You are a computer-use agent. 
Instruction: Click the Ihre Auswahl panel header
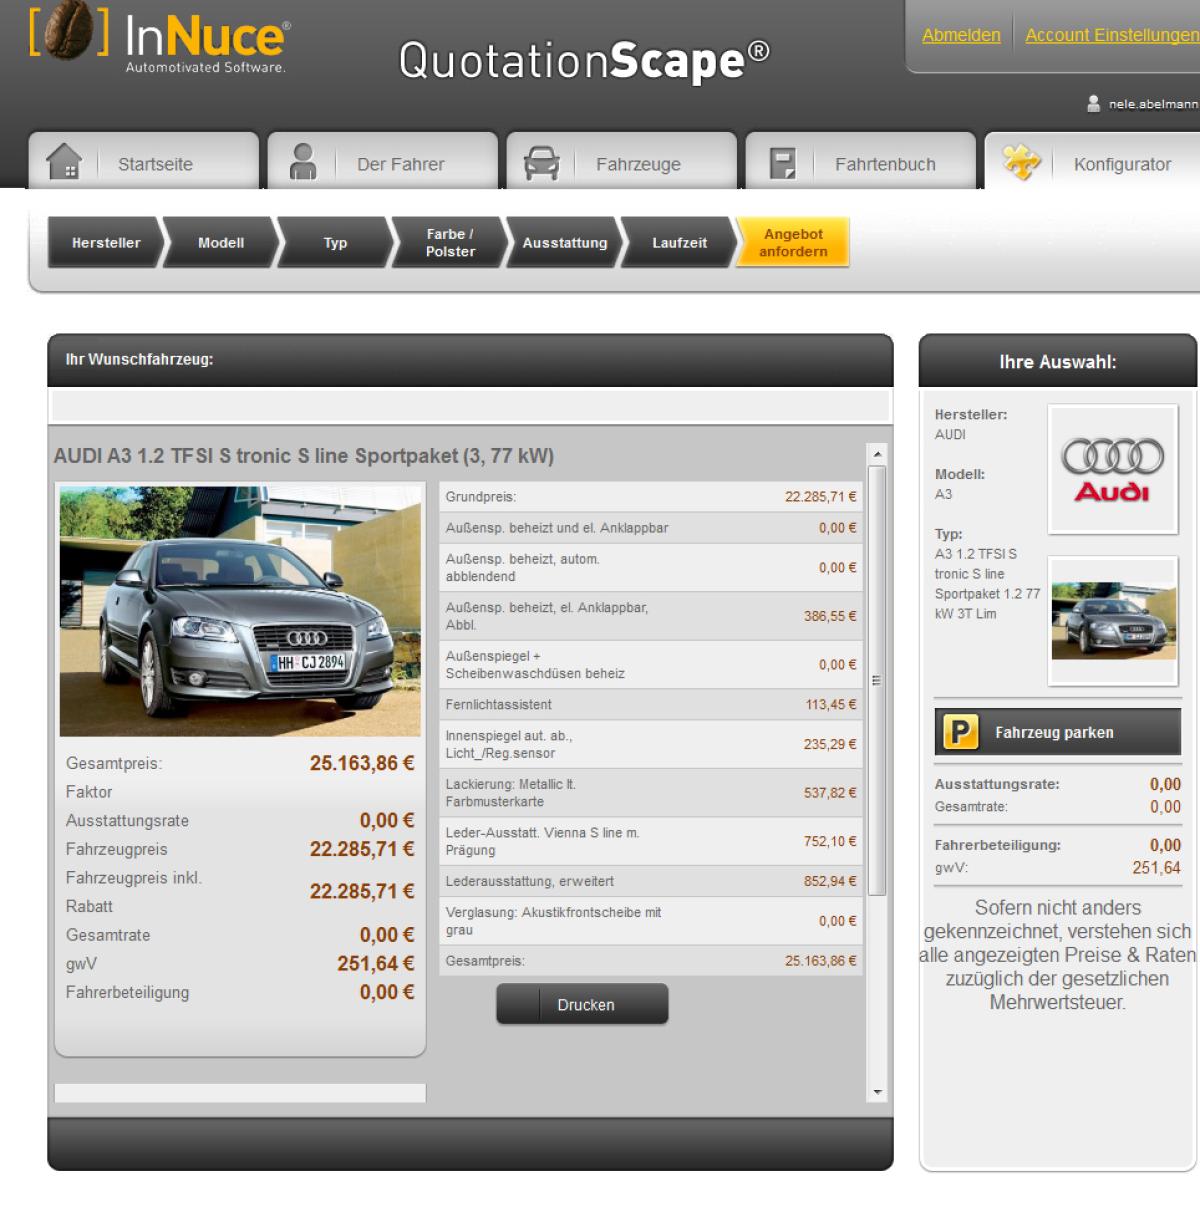[1058, 362]
